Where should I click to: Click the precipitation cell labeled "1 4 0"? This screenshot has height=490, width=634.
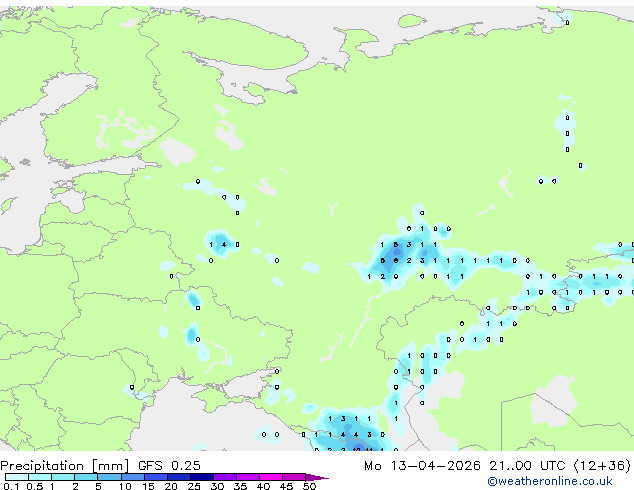coord(223,244)
